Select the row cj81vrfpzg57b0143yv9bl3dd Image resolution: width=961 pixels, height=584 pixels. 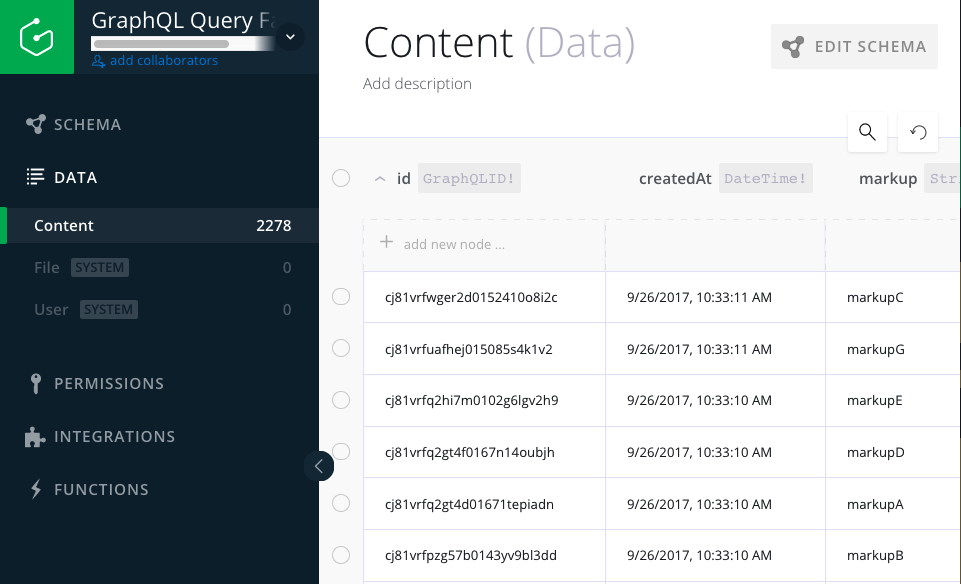click(341, 555)
